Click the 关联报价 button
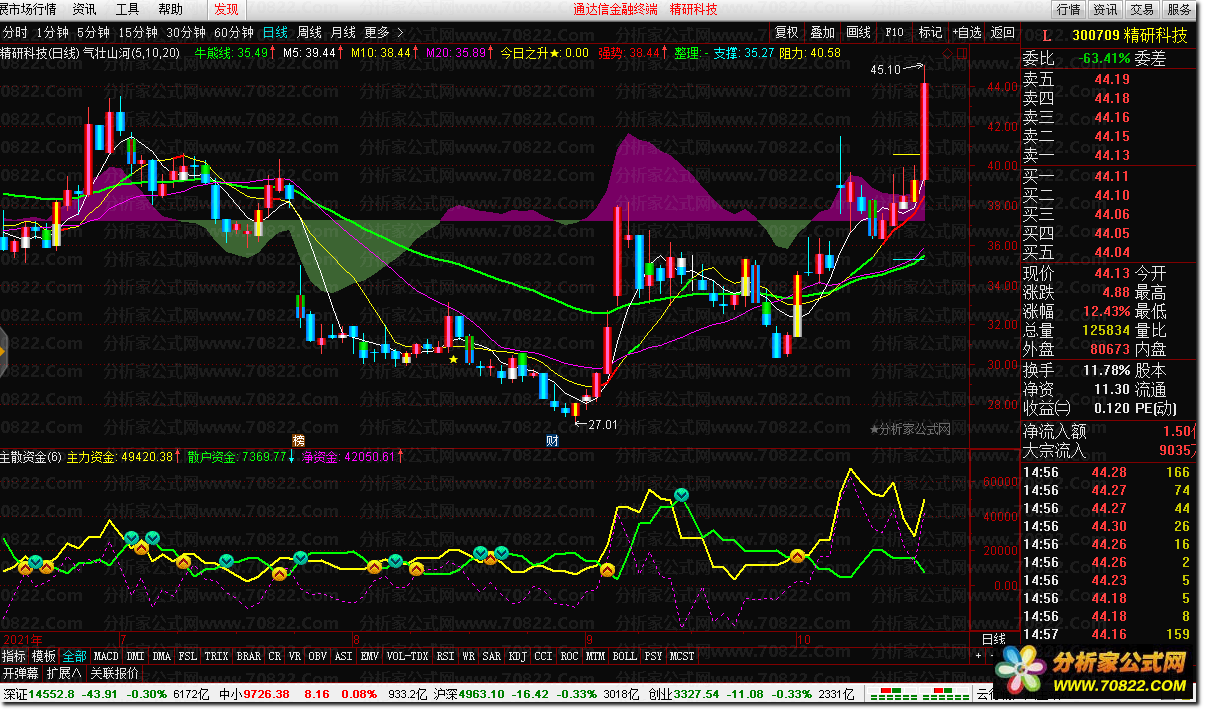This screenshot has height=710, width=1205. point(114,673)
